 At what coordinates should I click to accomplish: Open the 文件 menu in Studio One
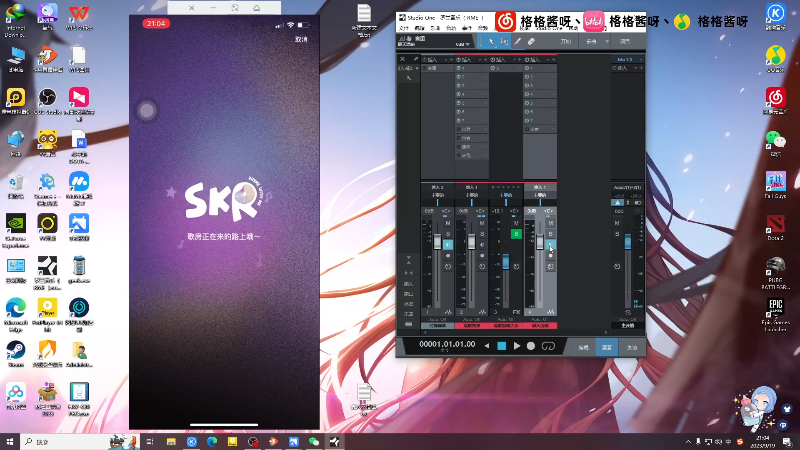[404, 28]
